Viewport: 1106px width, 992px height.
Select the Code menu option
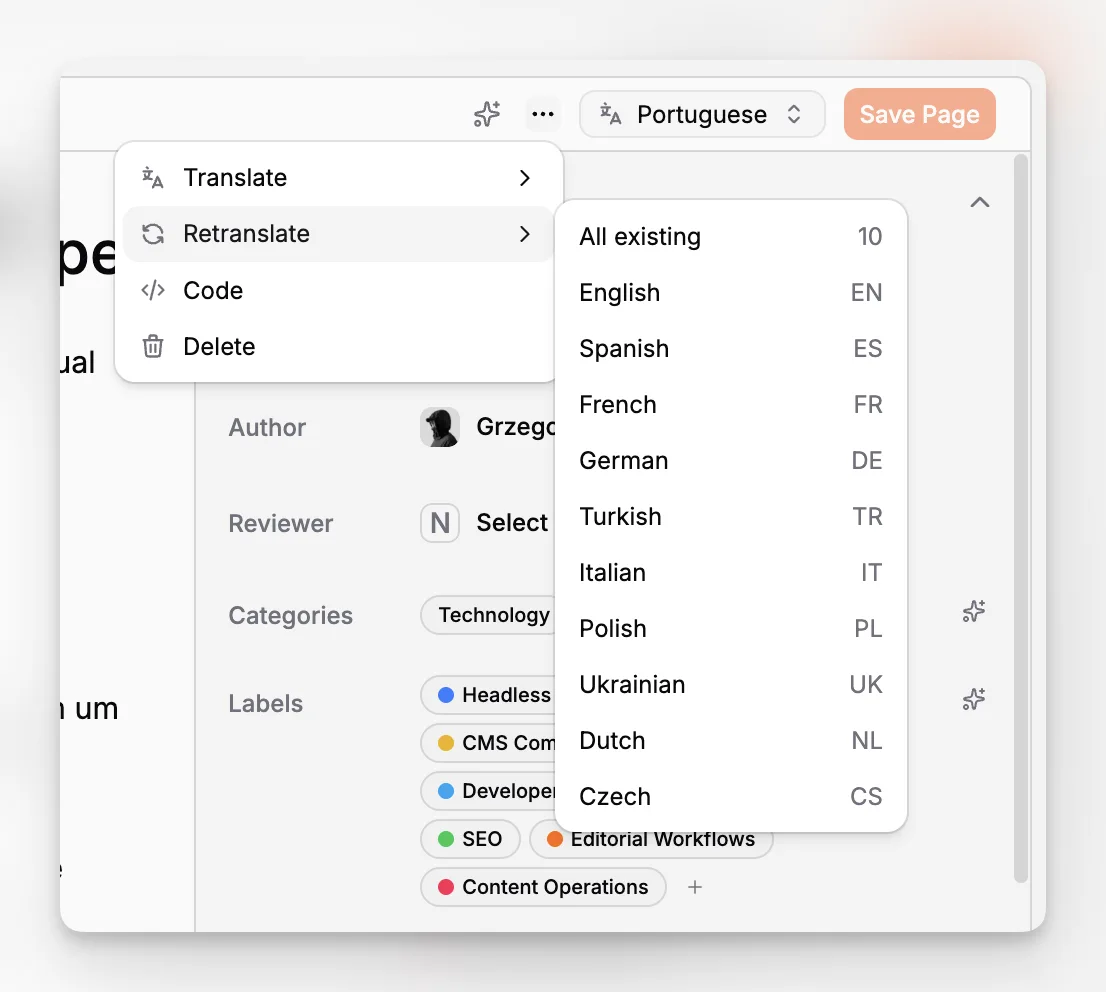[x=338, y=290]
